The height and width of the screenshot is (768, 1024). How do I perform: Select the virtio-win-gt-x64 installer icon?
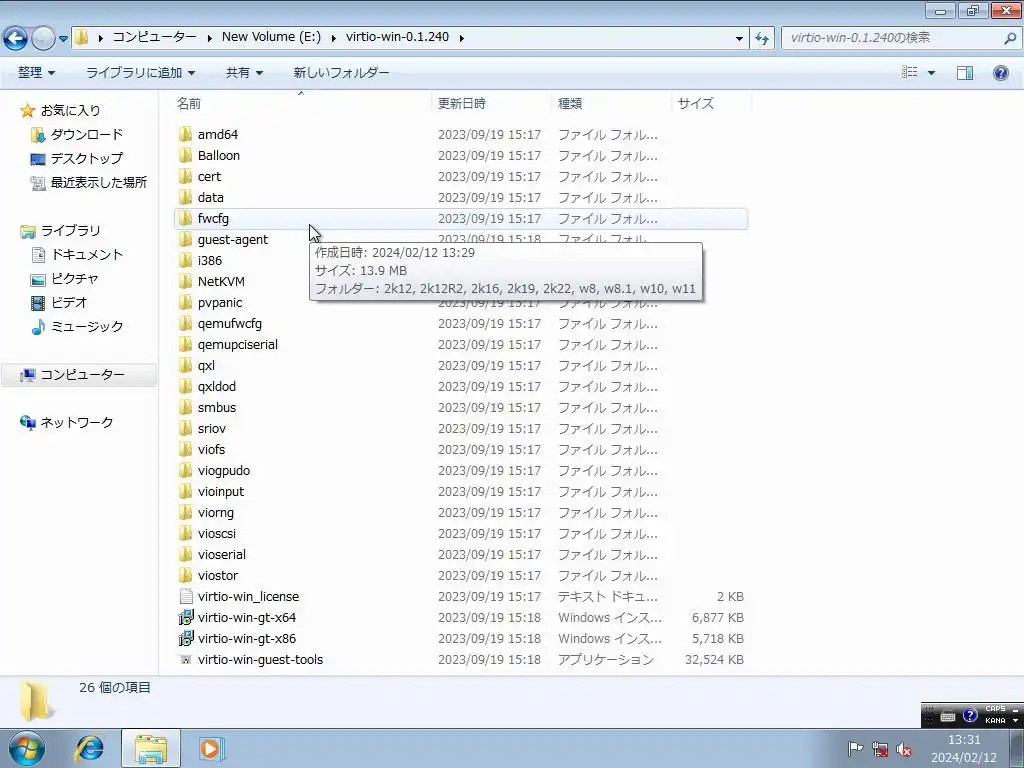click(x=185, y=617)
